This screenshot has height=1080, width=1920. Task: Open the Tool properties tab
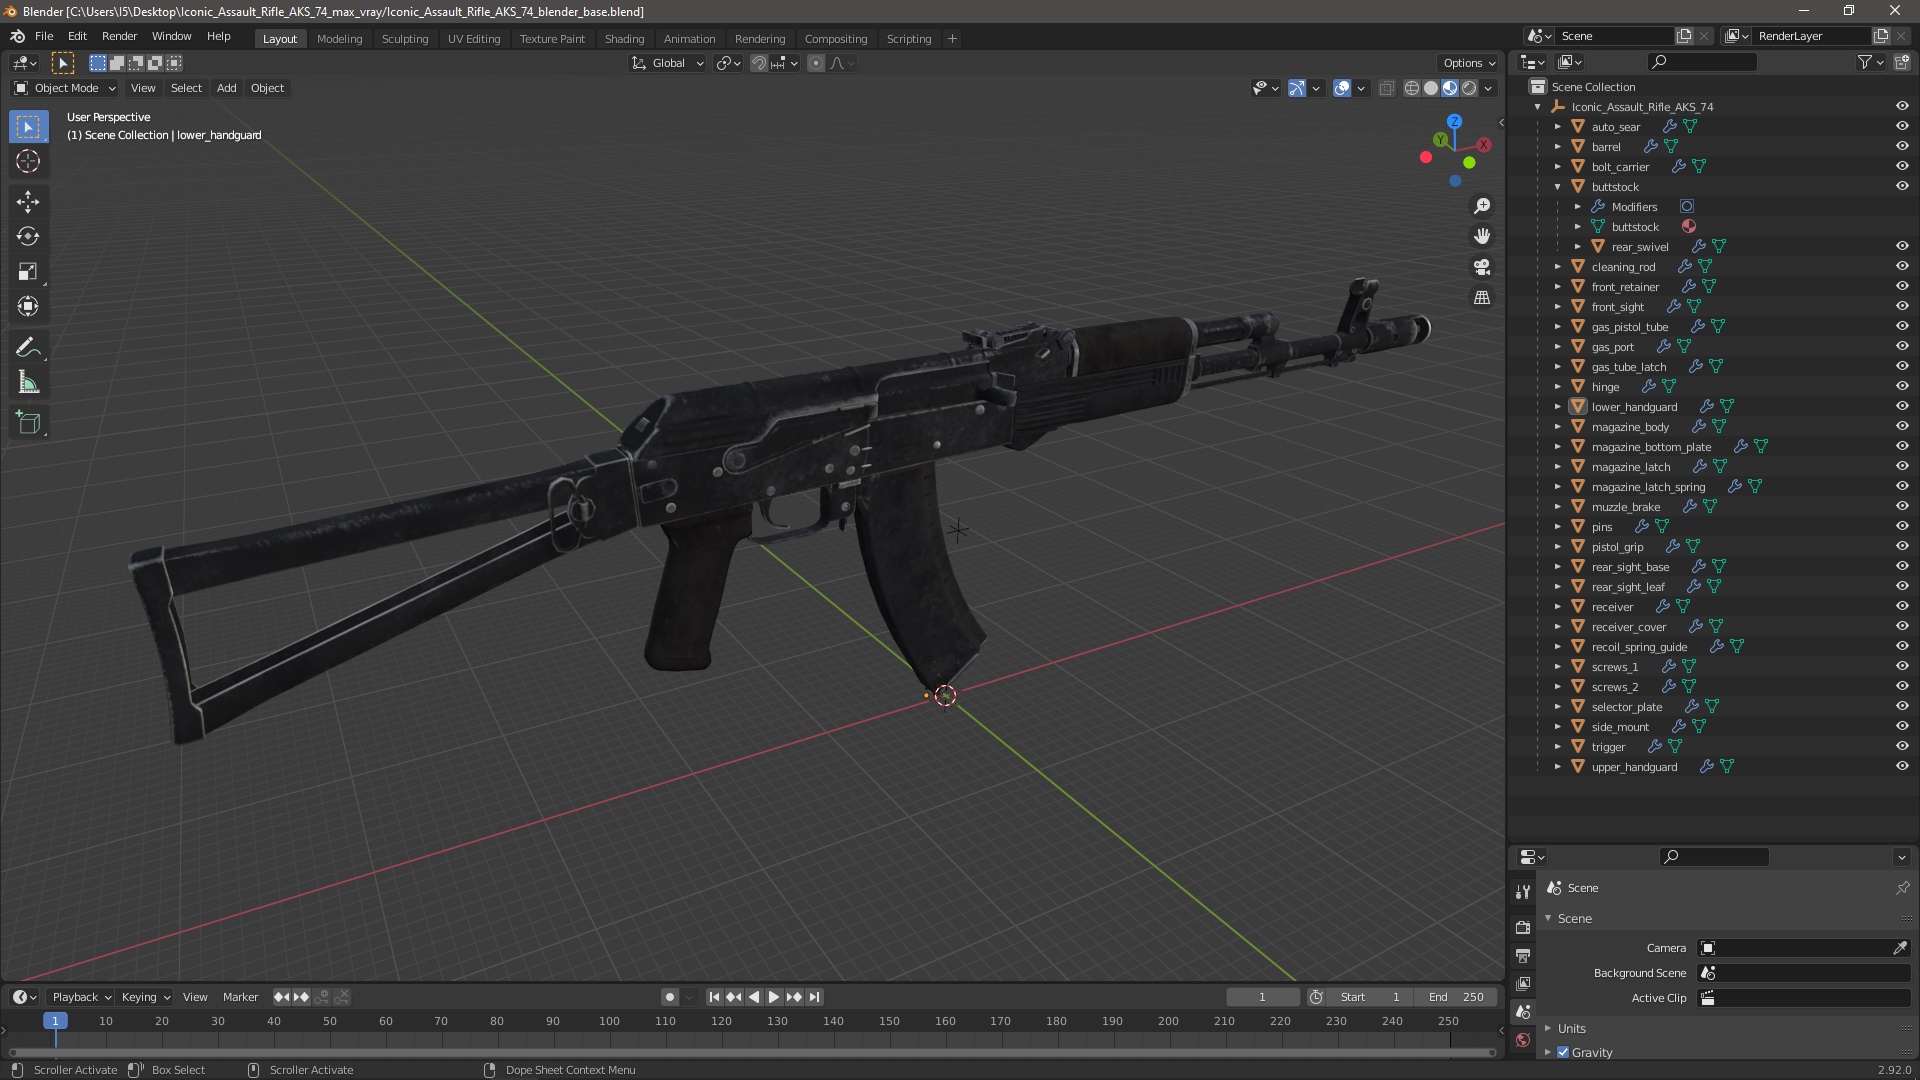pos(1523,891)
